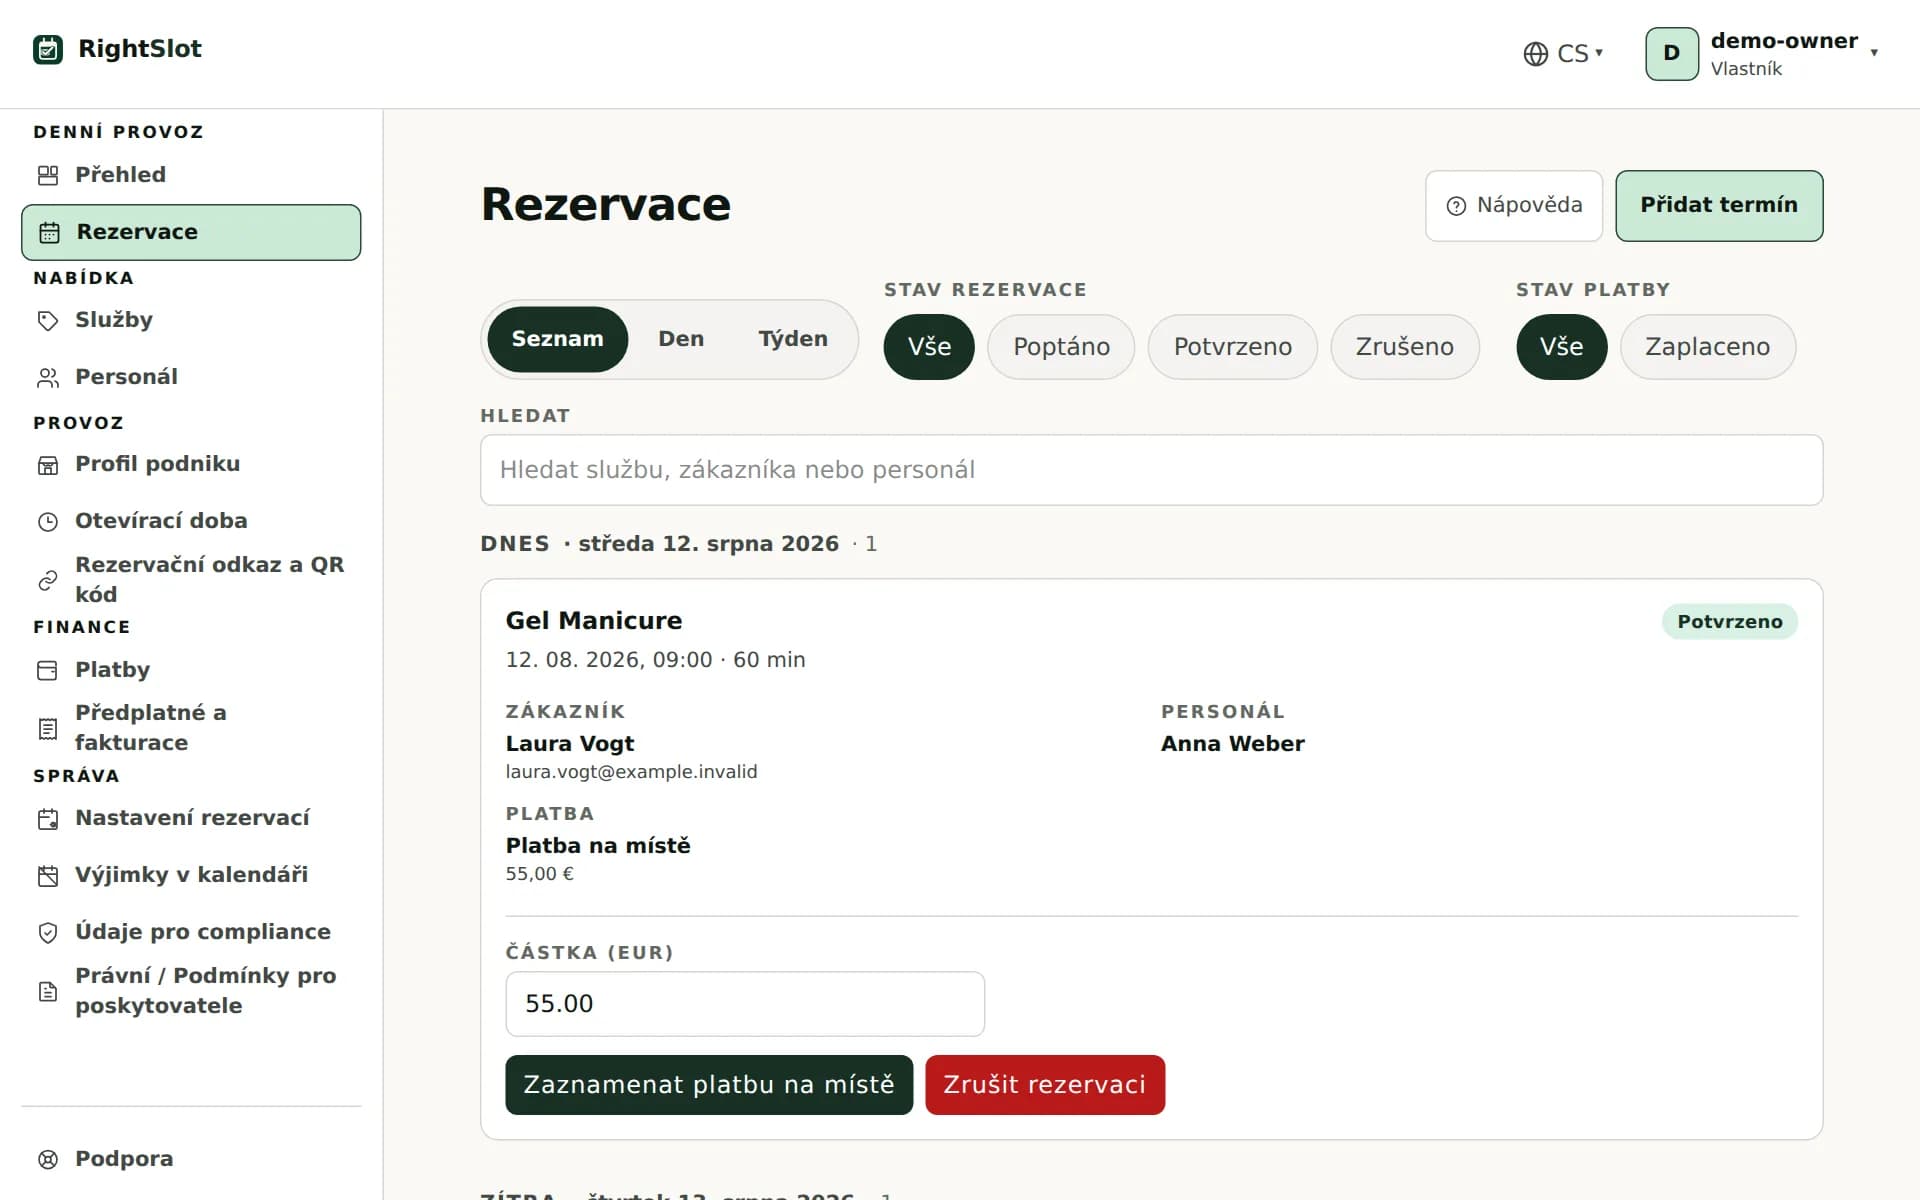The width and height of the screenshot is (1920, 1200).
Task: Click the Profil podniku shop icon
Action: tap(48, 465)
